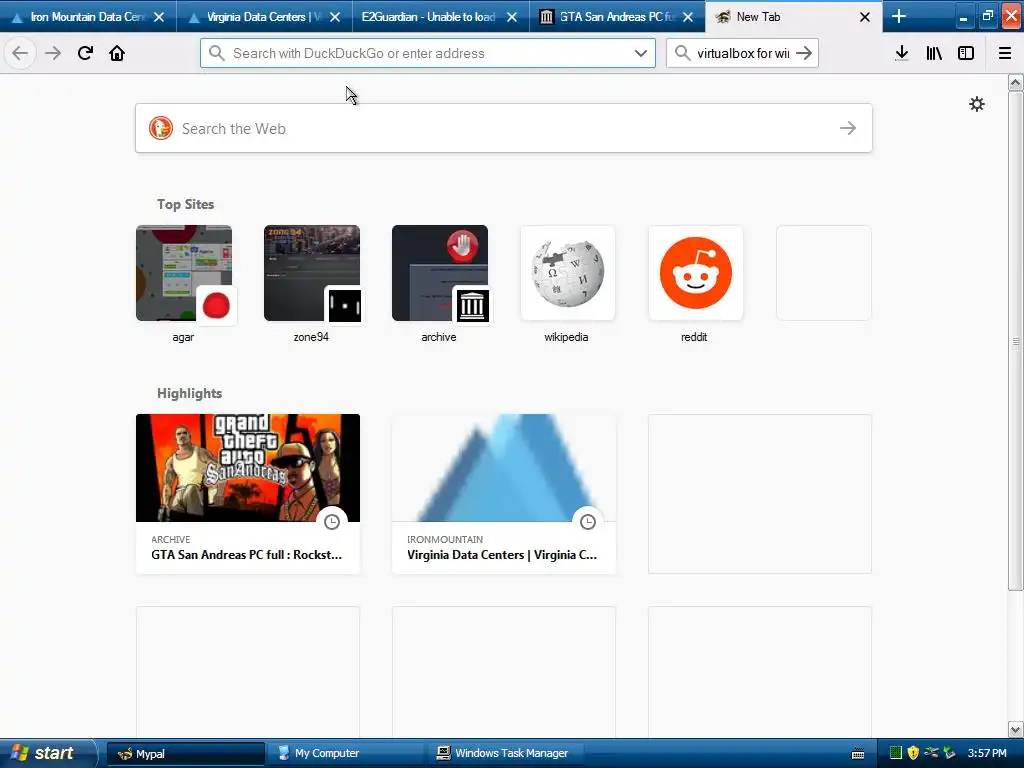Click the virtualbox search box field
The height and width of the screenshot is (768, 1024).
tap(742, 53)
